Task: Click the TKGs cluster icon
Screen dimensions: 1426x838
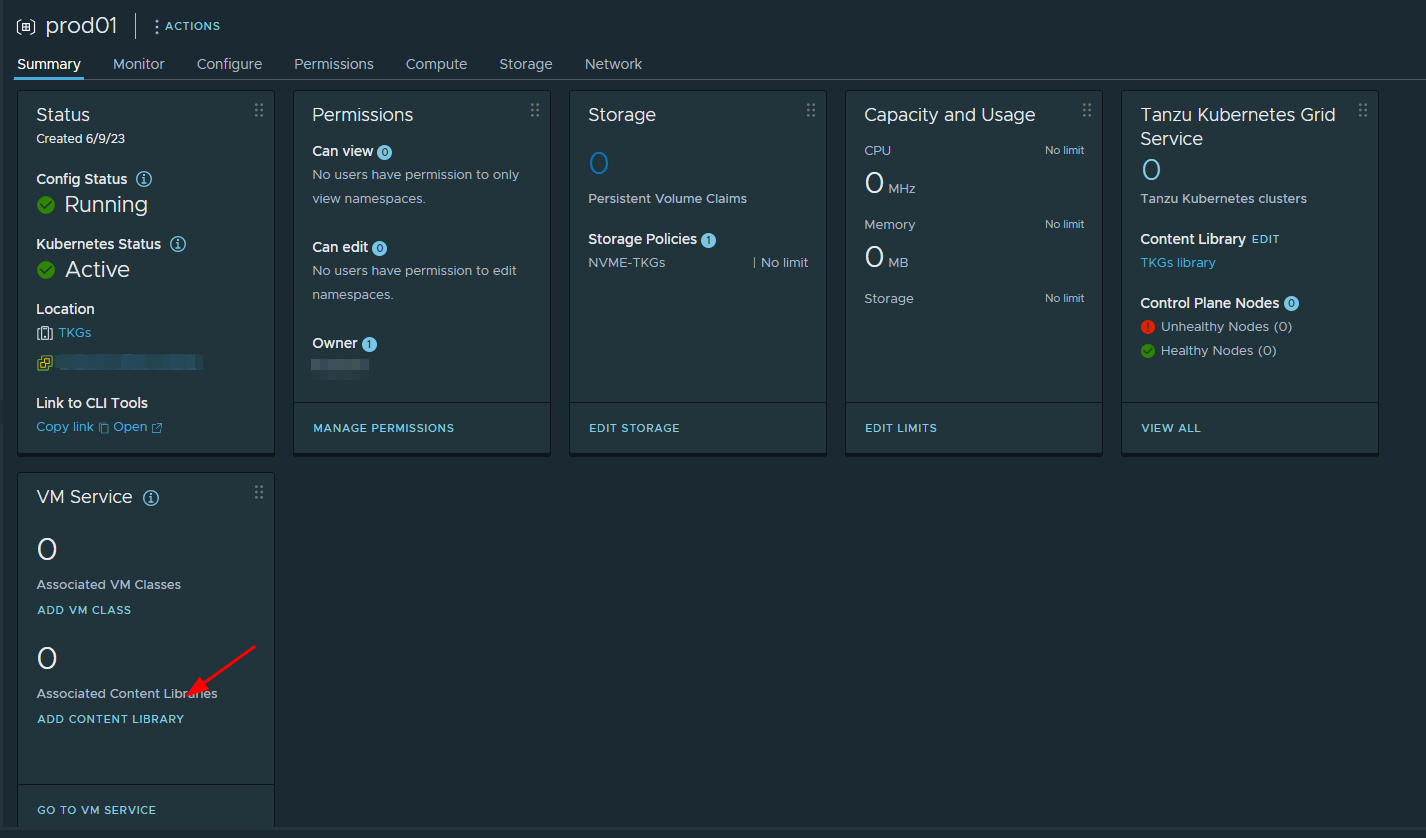Action: [45, 333]
